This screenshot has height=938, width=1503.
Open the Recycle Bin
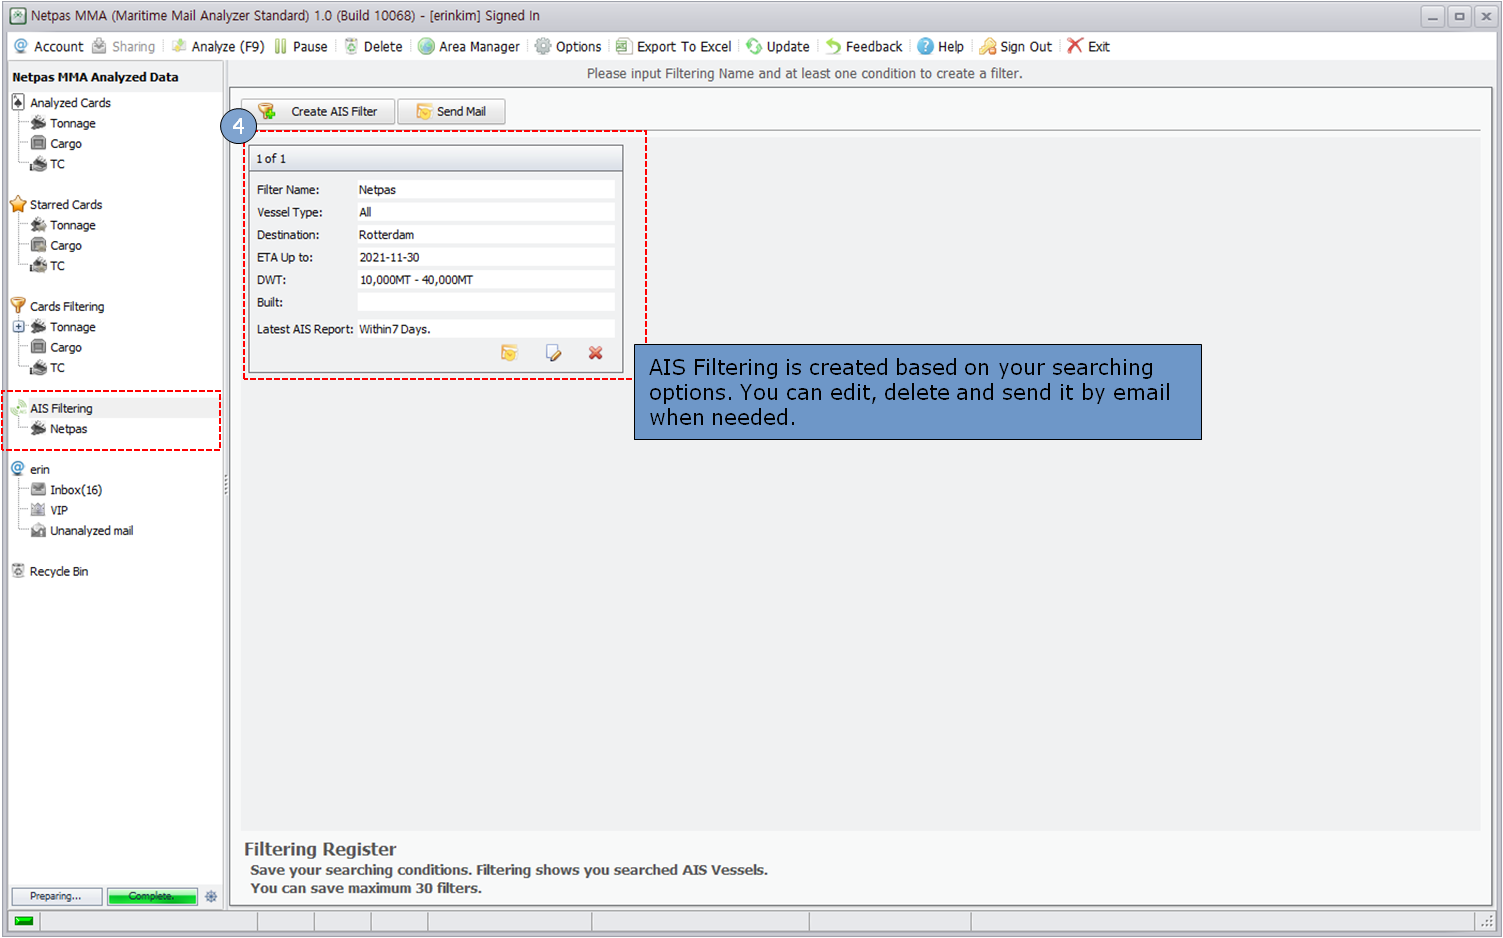58,572
